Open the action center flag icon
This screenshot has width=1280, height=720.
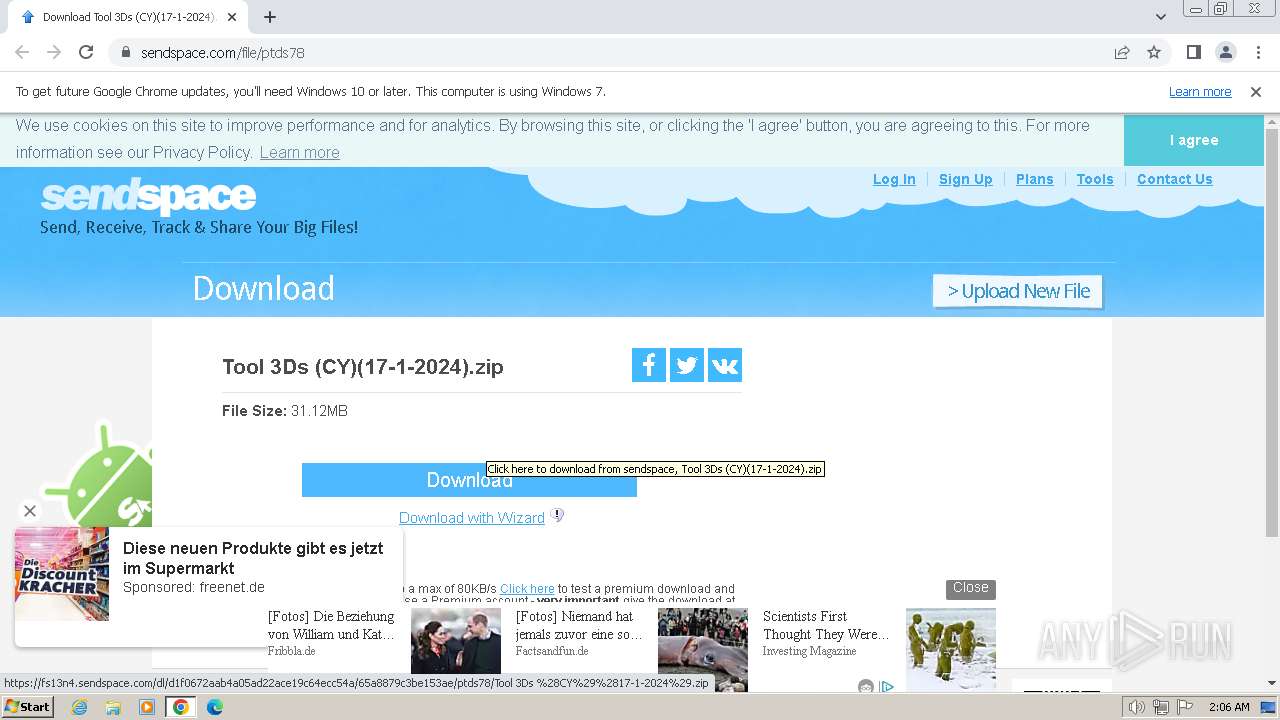tap(1185, 707)
